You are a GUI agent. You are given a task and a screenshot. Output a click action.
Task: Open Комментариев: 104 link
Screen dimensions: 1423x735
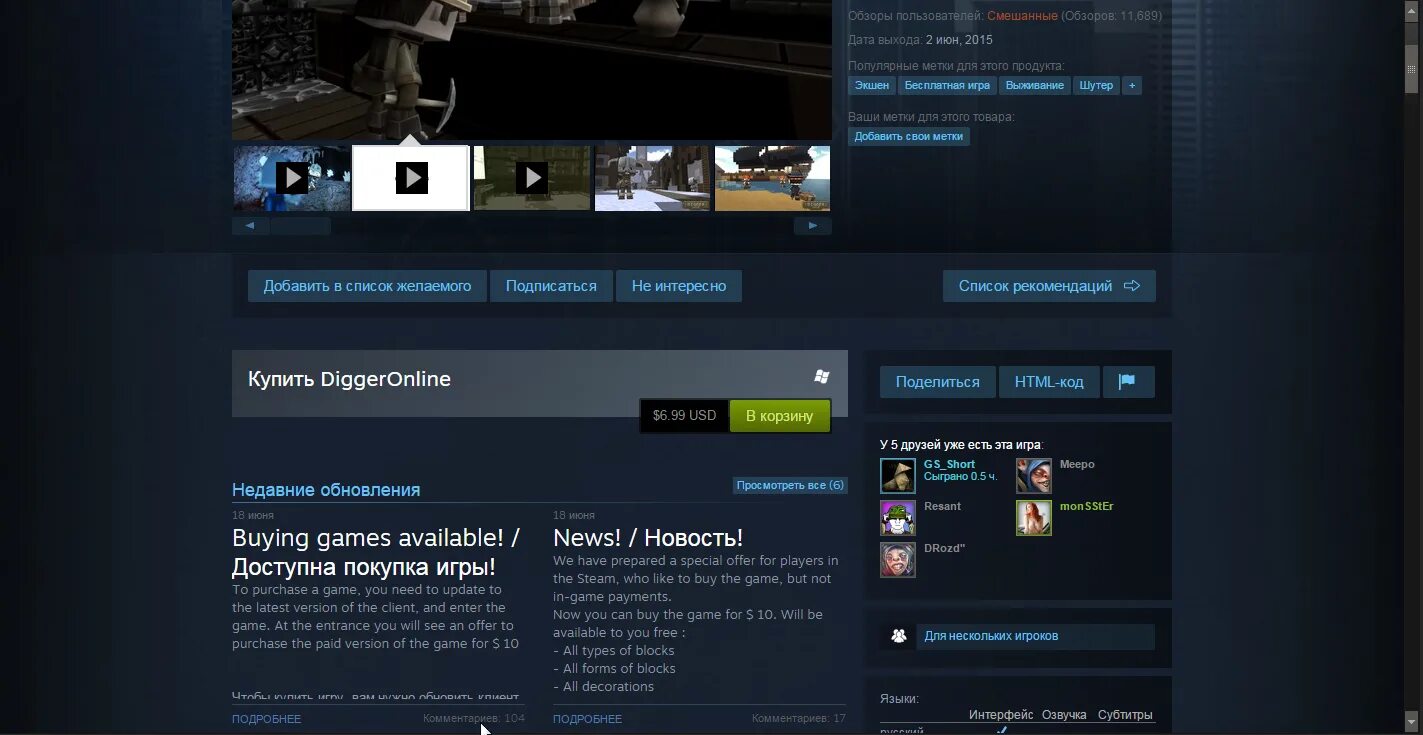coord(474,718)
